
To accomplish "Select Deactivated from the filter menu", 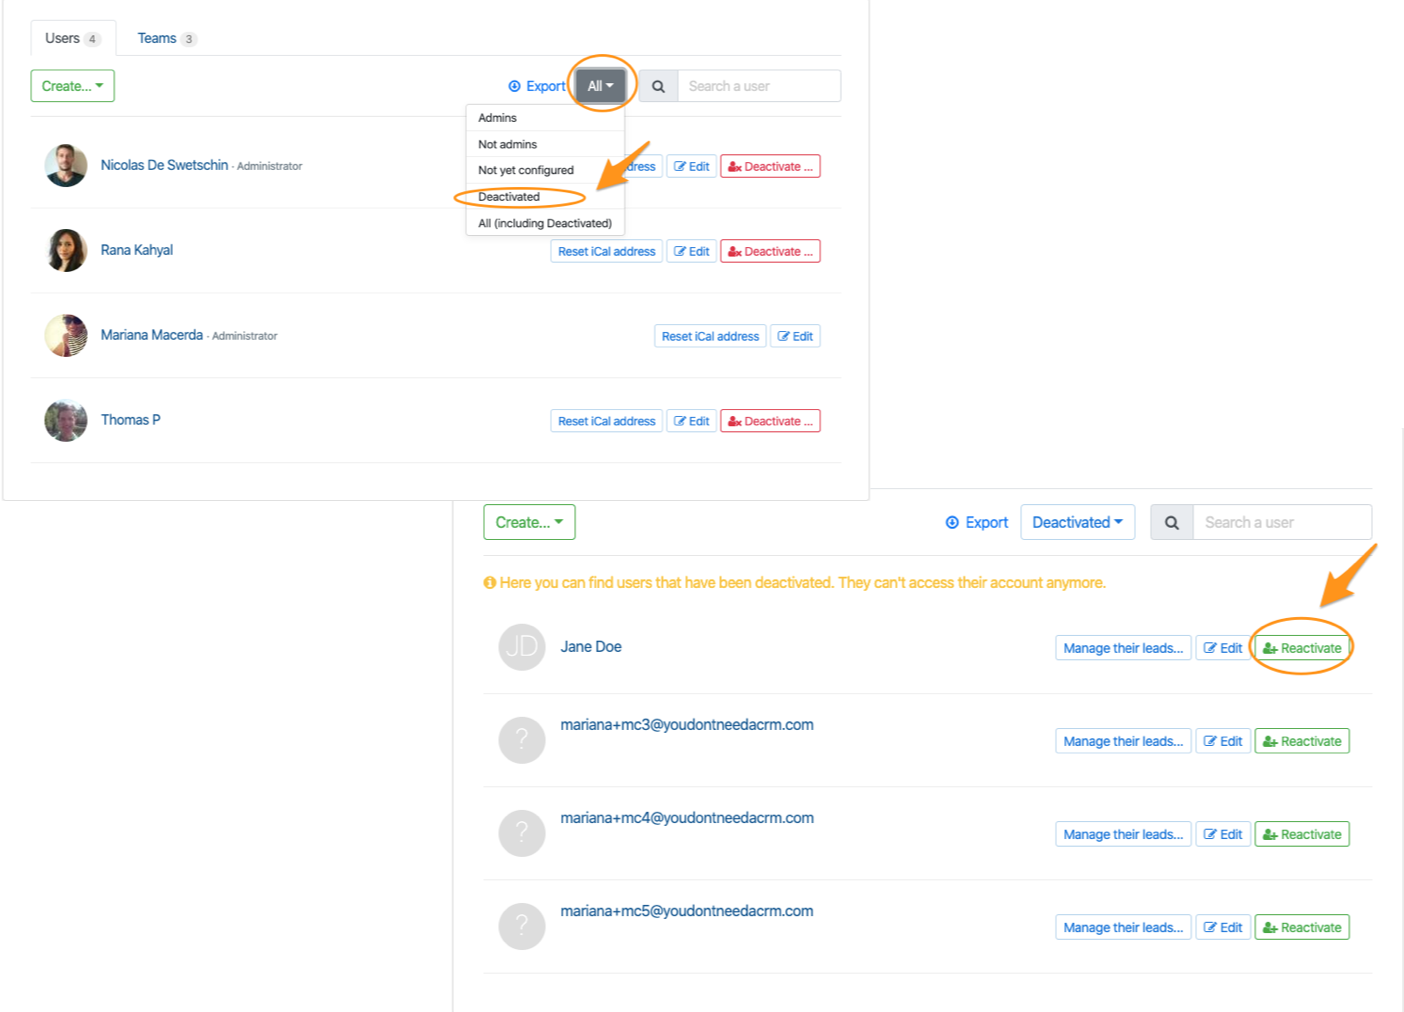I will (509, 197).
